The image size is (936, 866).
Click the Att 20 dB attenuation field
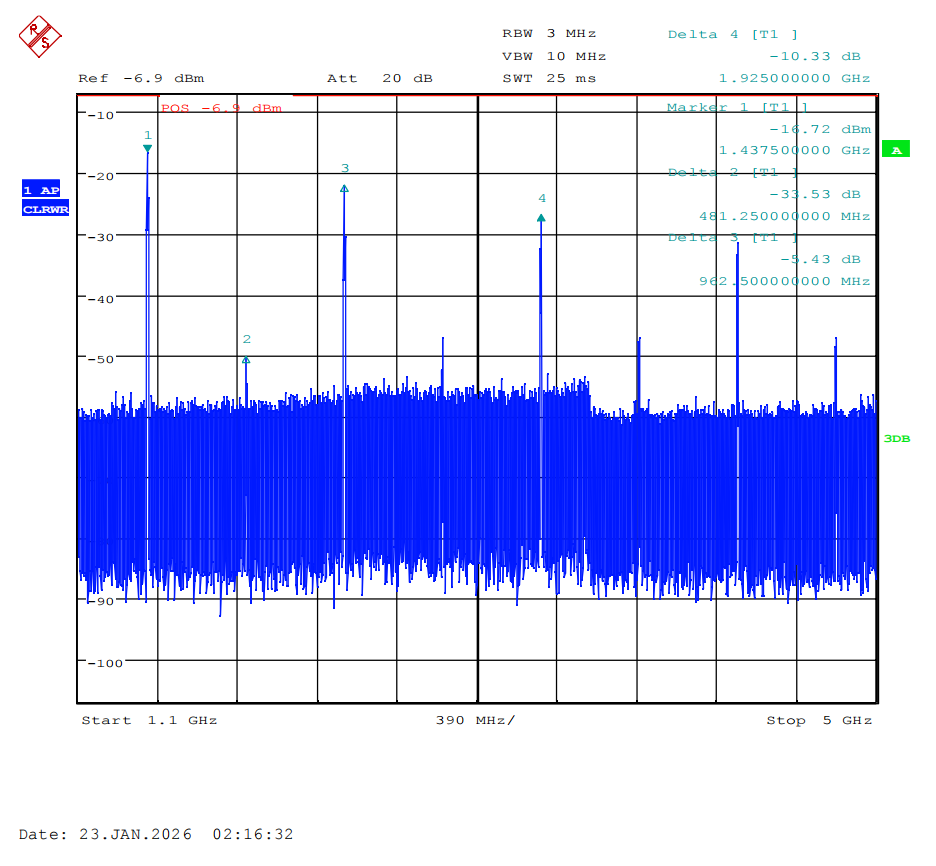click(380, 78)
